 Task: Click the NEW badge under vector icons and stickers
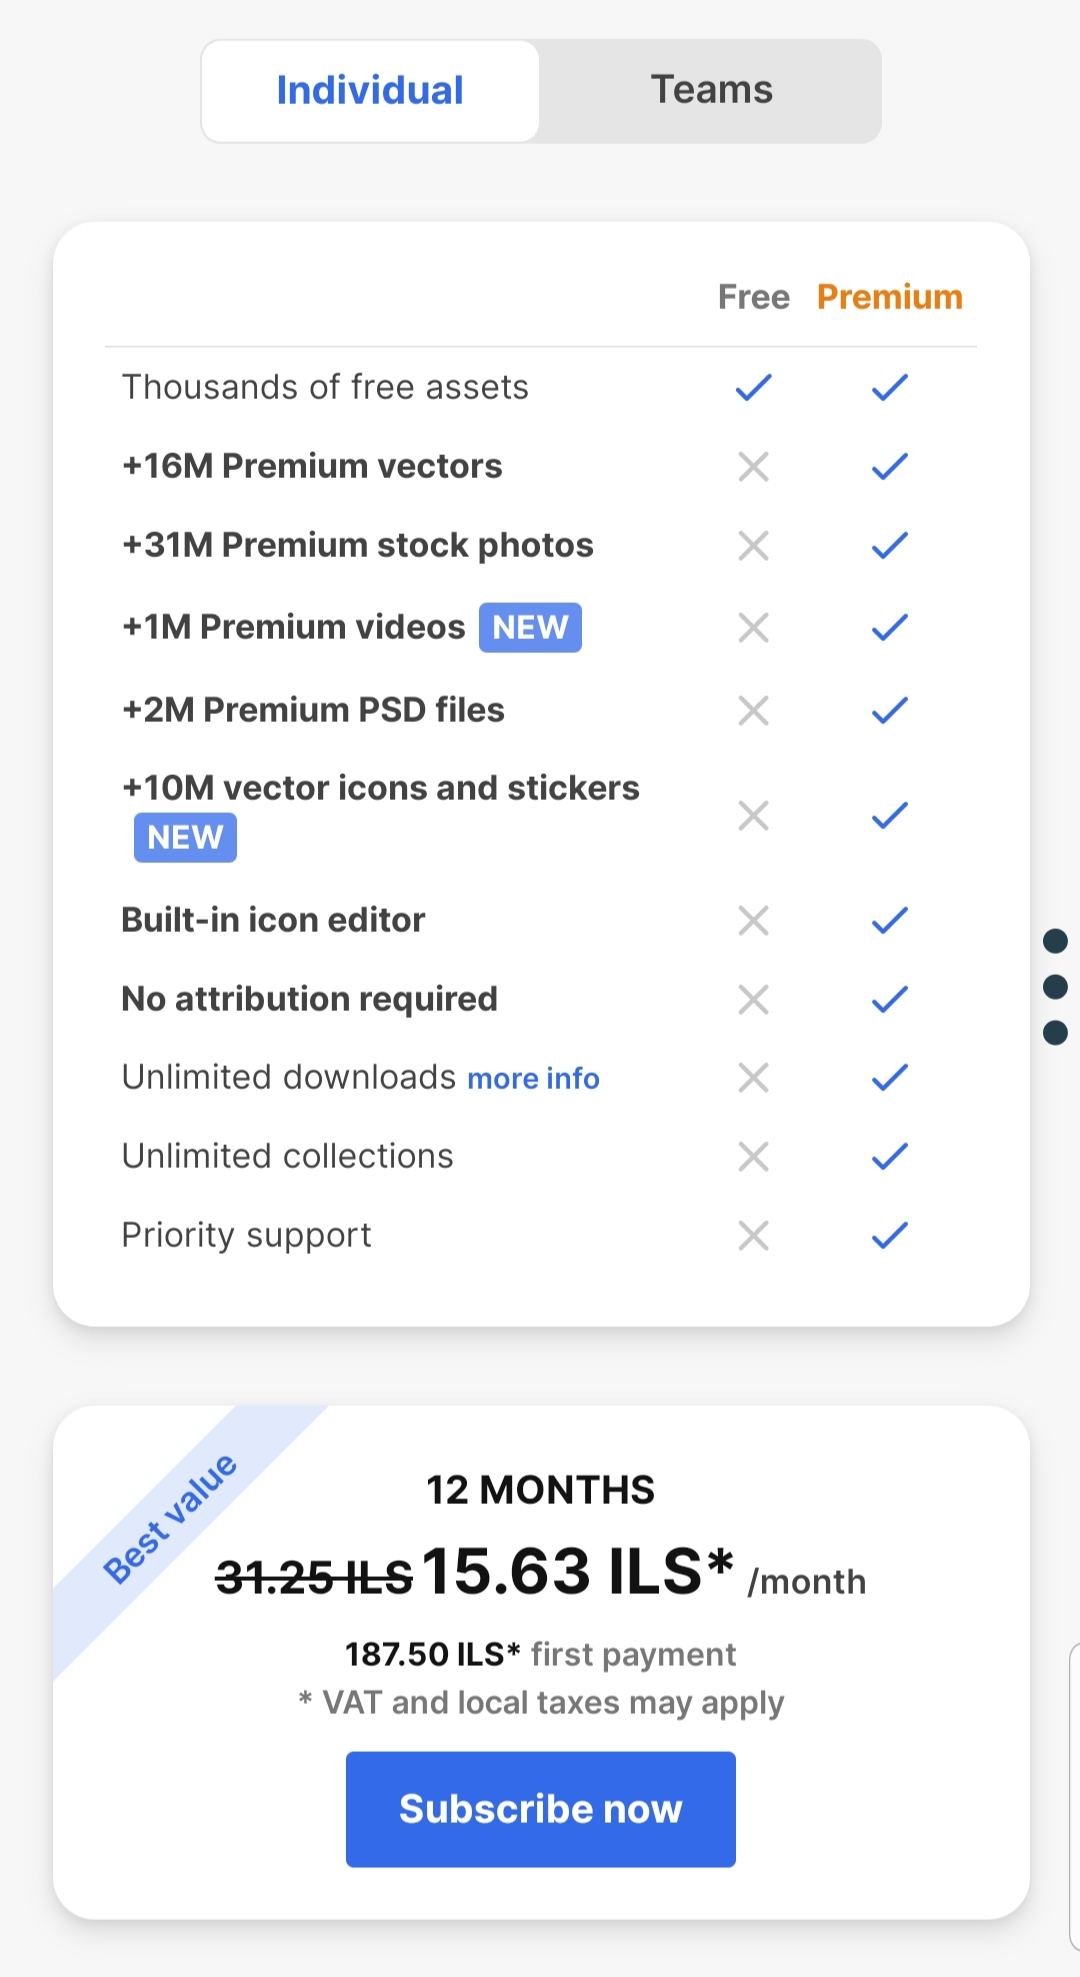point(185,837)
